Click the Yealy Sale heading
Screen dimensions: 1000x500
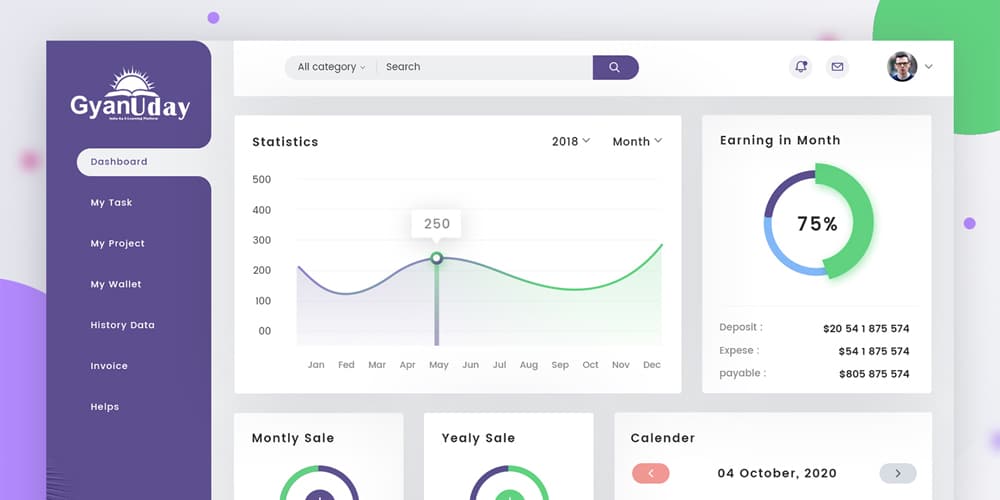pyautogui.click(x=478, y=438)
